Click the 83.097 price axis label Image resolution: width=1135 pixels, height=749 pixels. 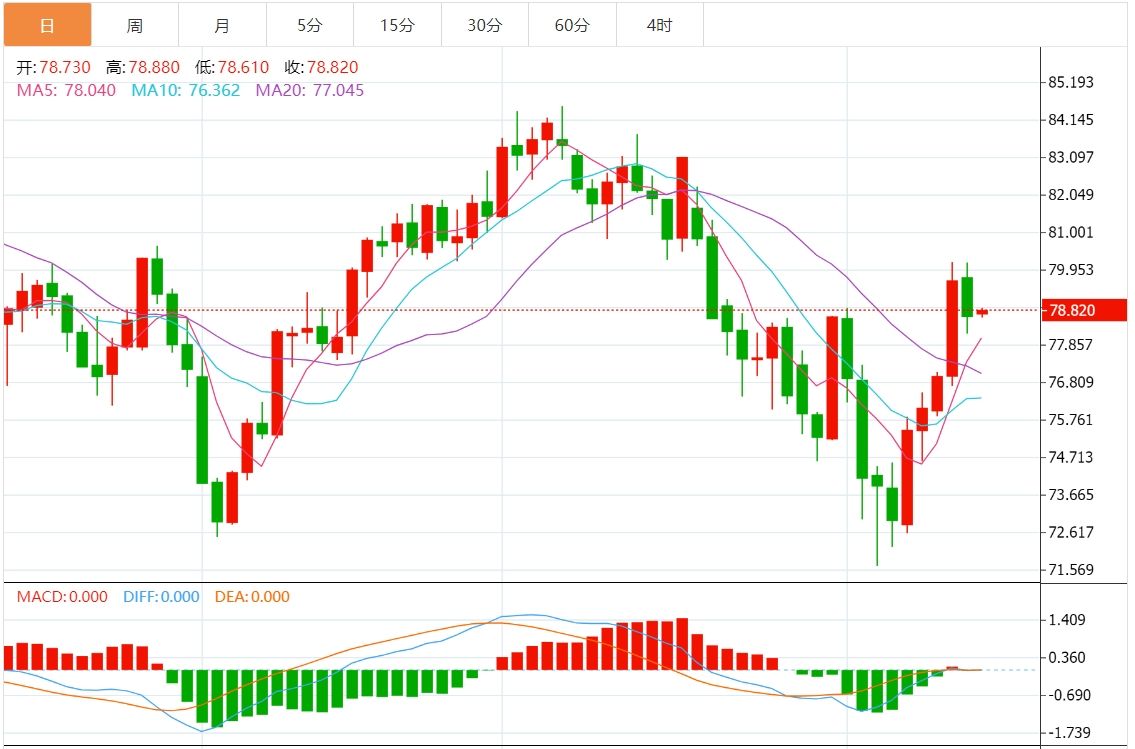point(1071,157)
